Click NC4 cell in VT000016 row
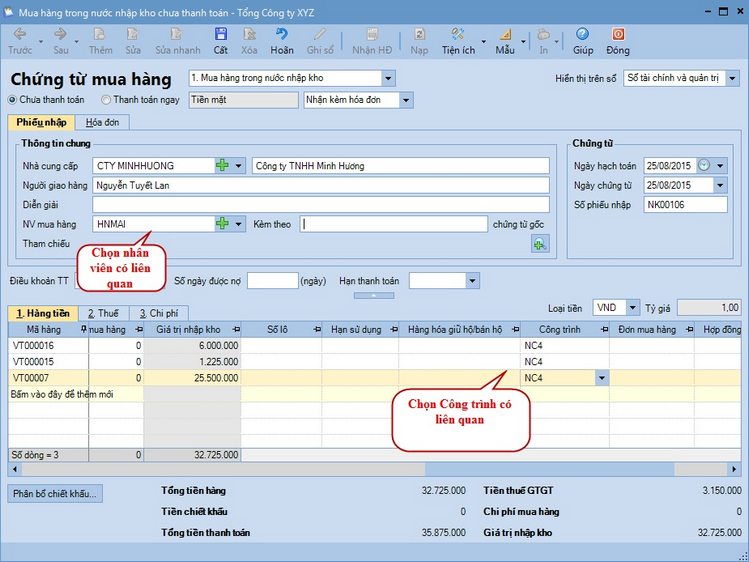This screenshot has height=562, width=749. click(x=565, y=345)
